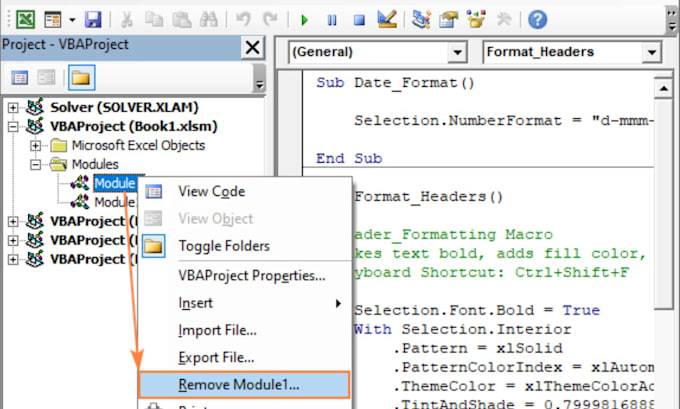The image size is (680, 409).
Task: Expand the Microsoft Excel Objects folder
Action: coord(36,145)
